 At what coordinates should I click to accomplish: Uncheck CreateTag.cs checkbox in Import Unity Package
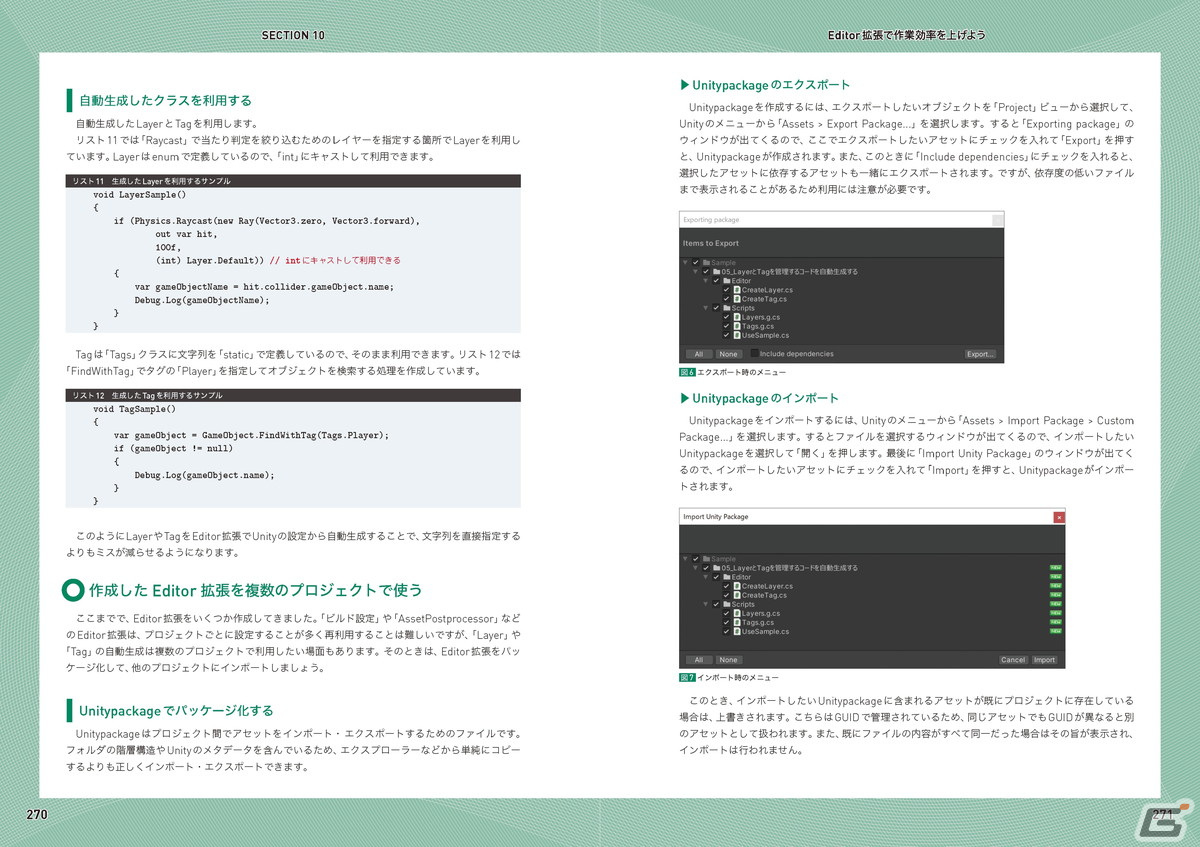coord(726,595)
